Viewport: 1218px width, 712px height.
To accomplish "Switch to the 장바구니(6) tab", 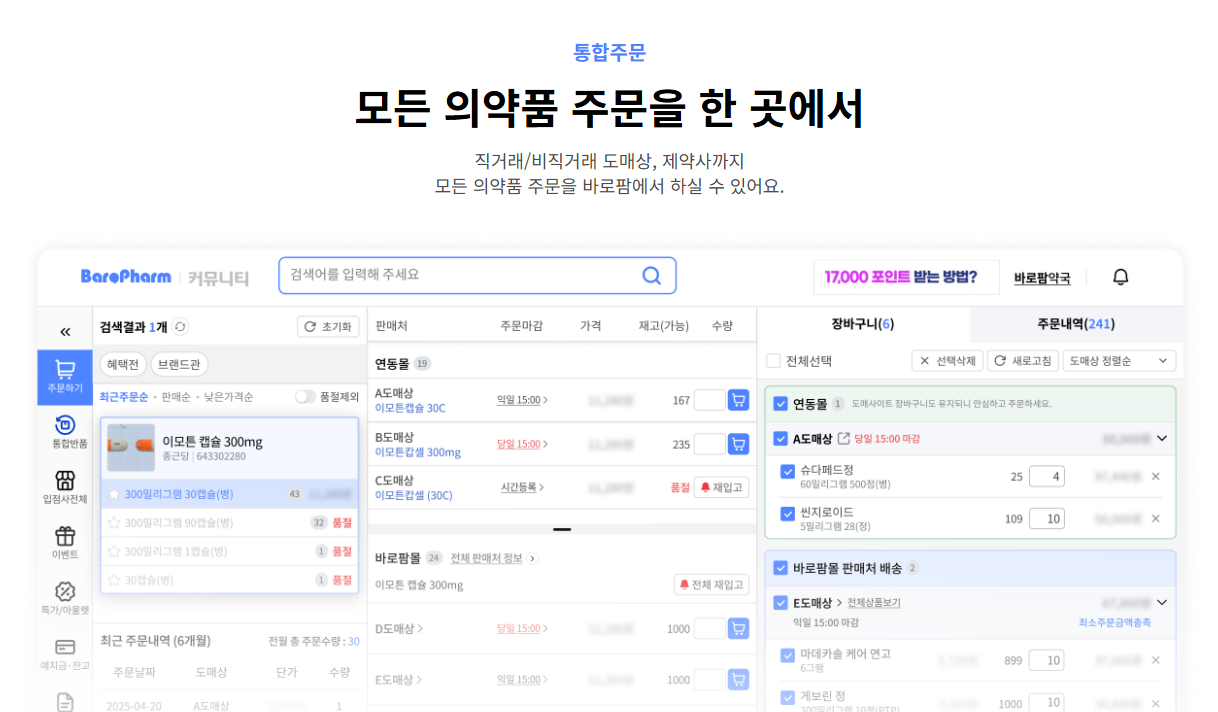I will [862, 324].
